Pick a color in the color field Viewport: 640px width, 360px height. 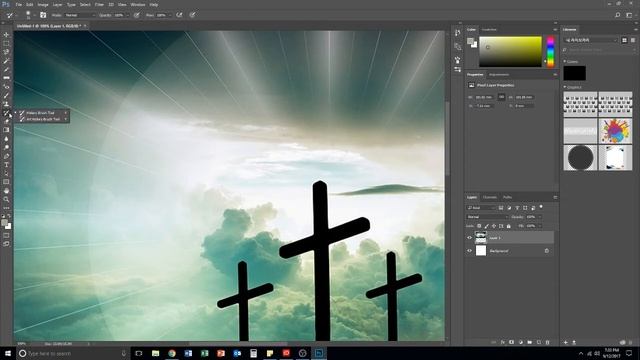(510, 51)
